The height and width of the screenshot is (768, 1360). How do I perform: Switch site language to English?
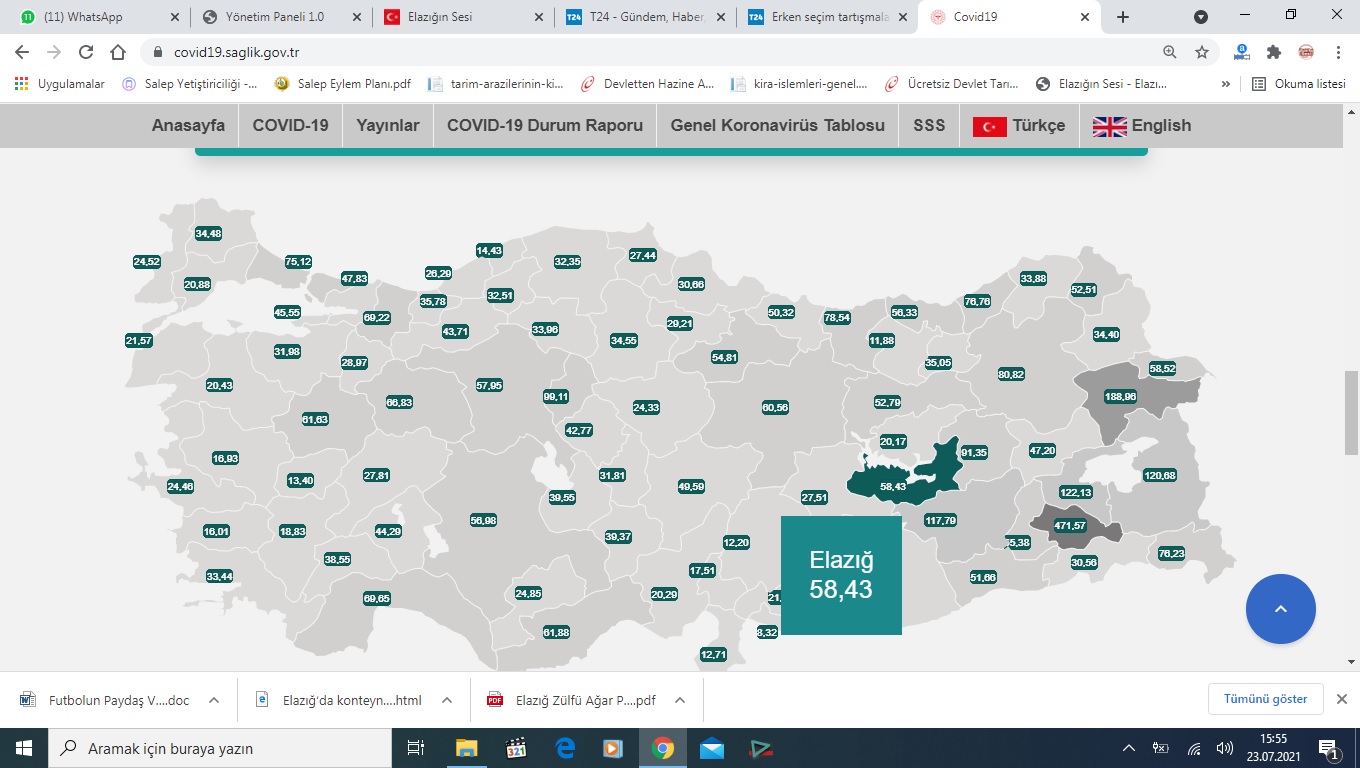[1142, 126]
